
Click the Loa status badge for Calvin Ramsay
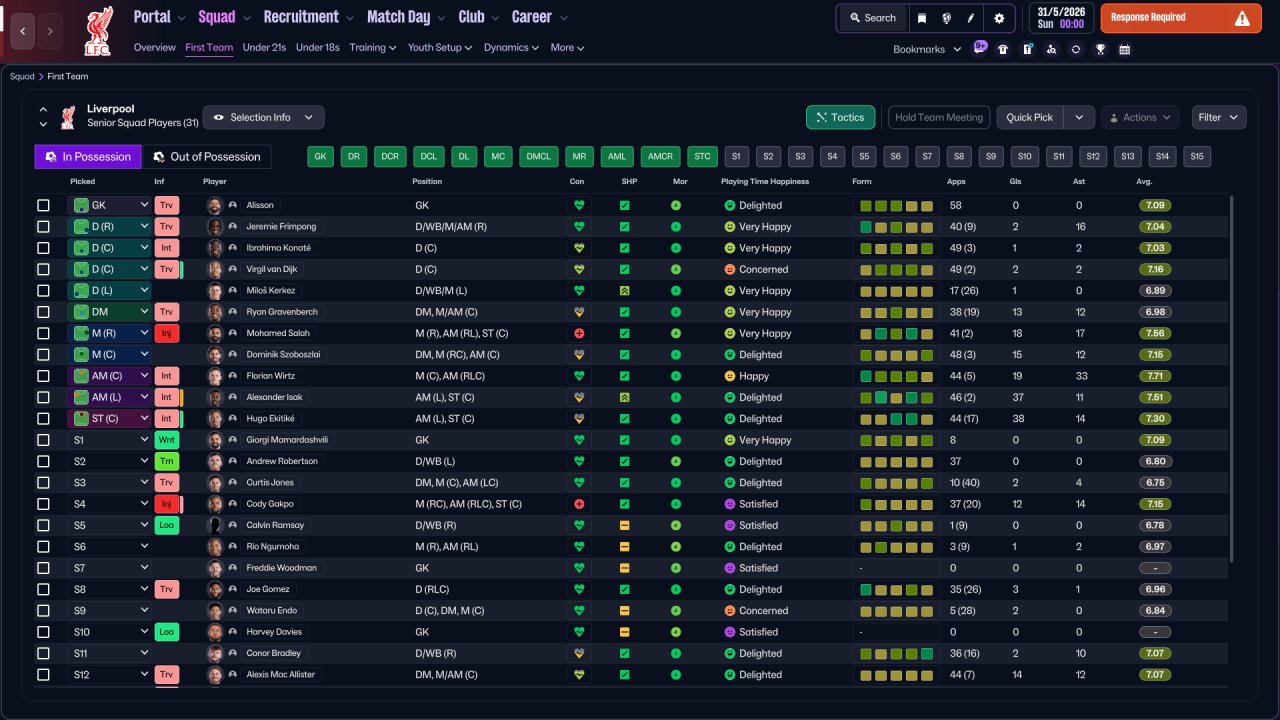coord(166,525)
